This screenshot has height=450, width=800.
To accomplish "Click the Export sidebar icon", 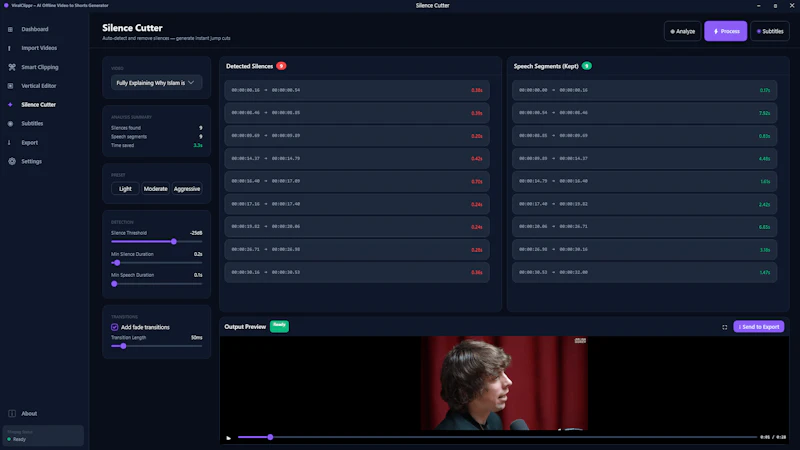I will point(10,142).
